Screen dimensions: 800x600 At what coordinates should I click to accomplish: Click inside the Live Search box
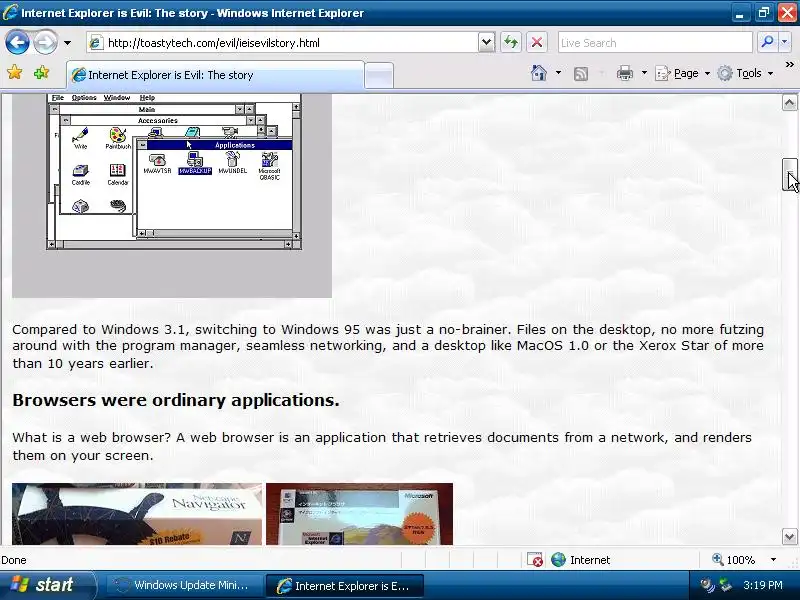tap(655, 43)
